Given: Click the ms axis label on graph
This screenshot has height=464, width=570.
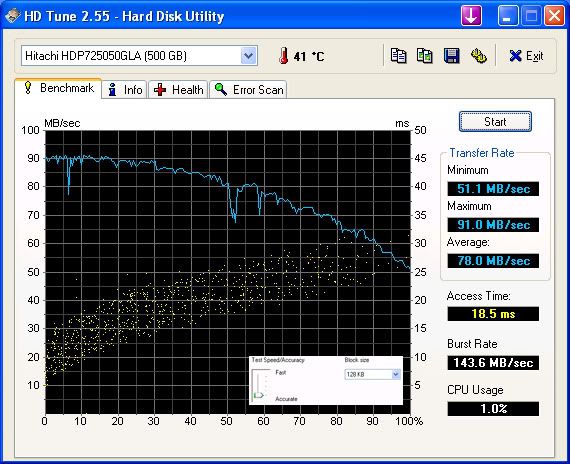Looking at the screenshot, I should (x=402, y=124).
